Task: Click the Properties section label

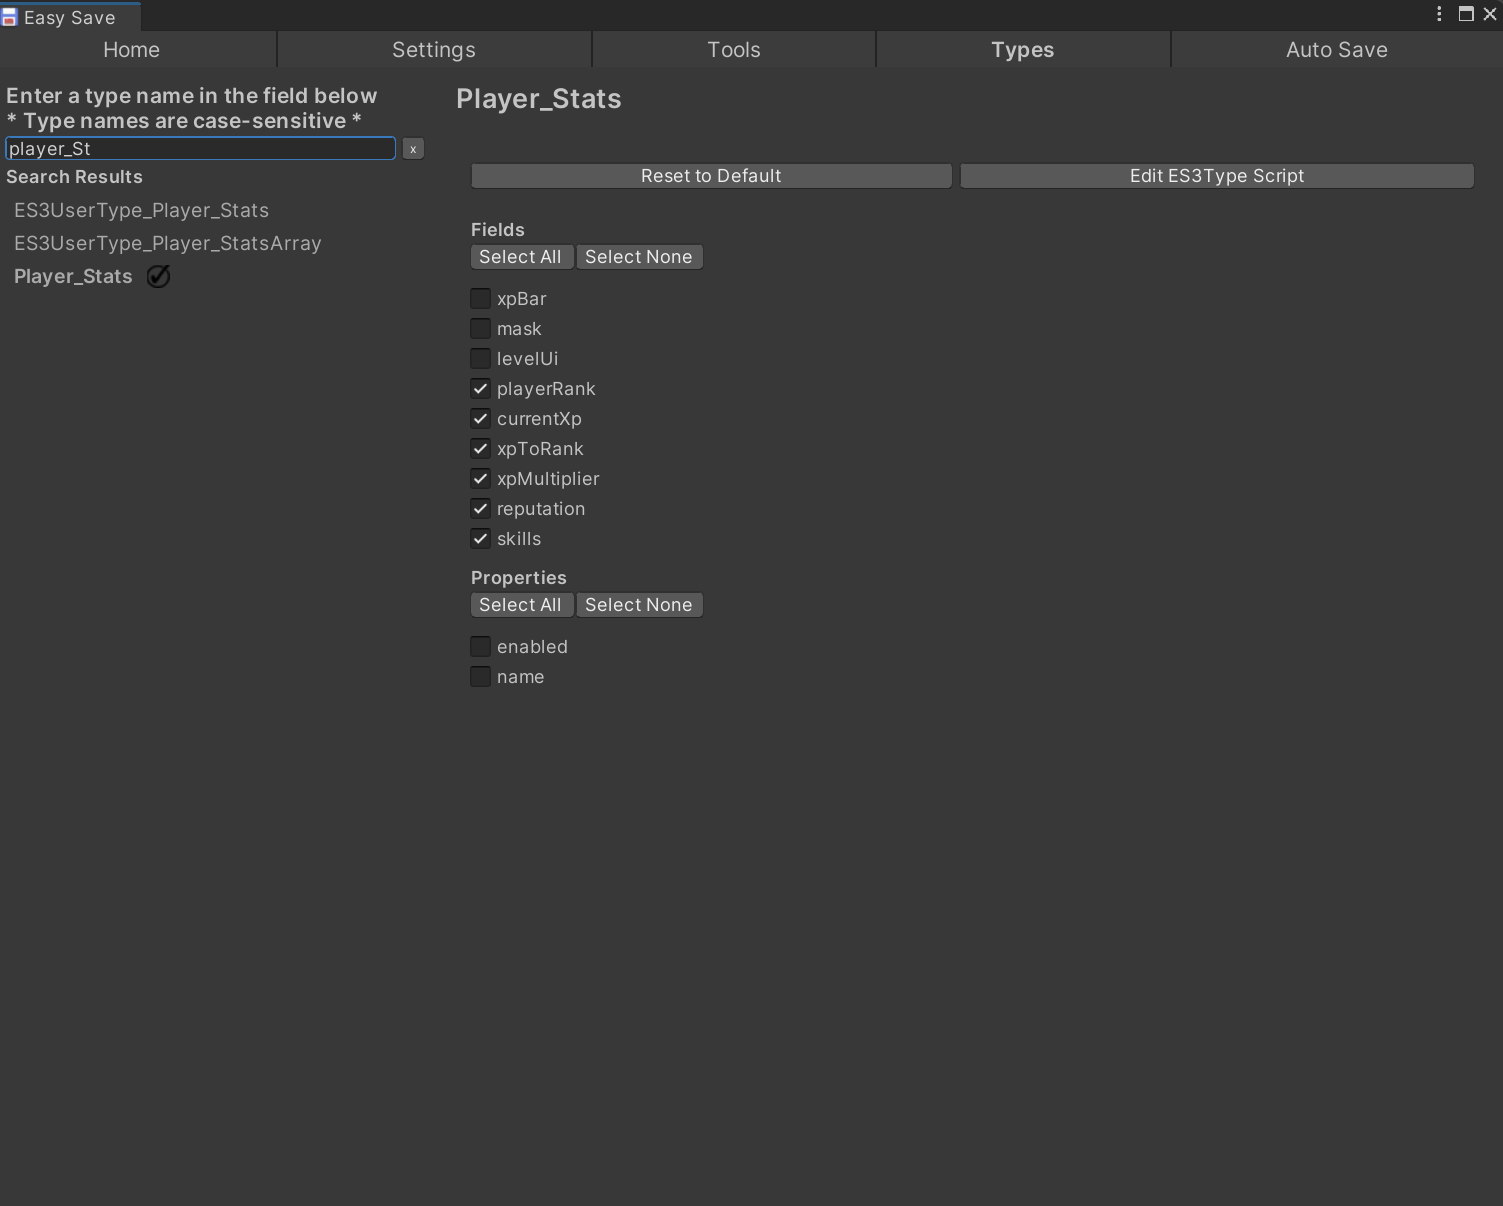Action: pos(519,578)
